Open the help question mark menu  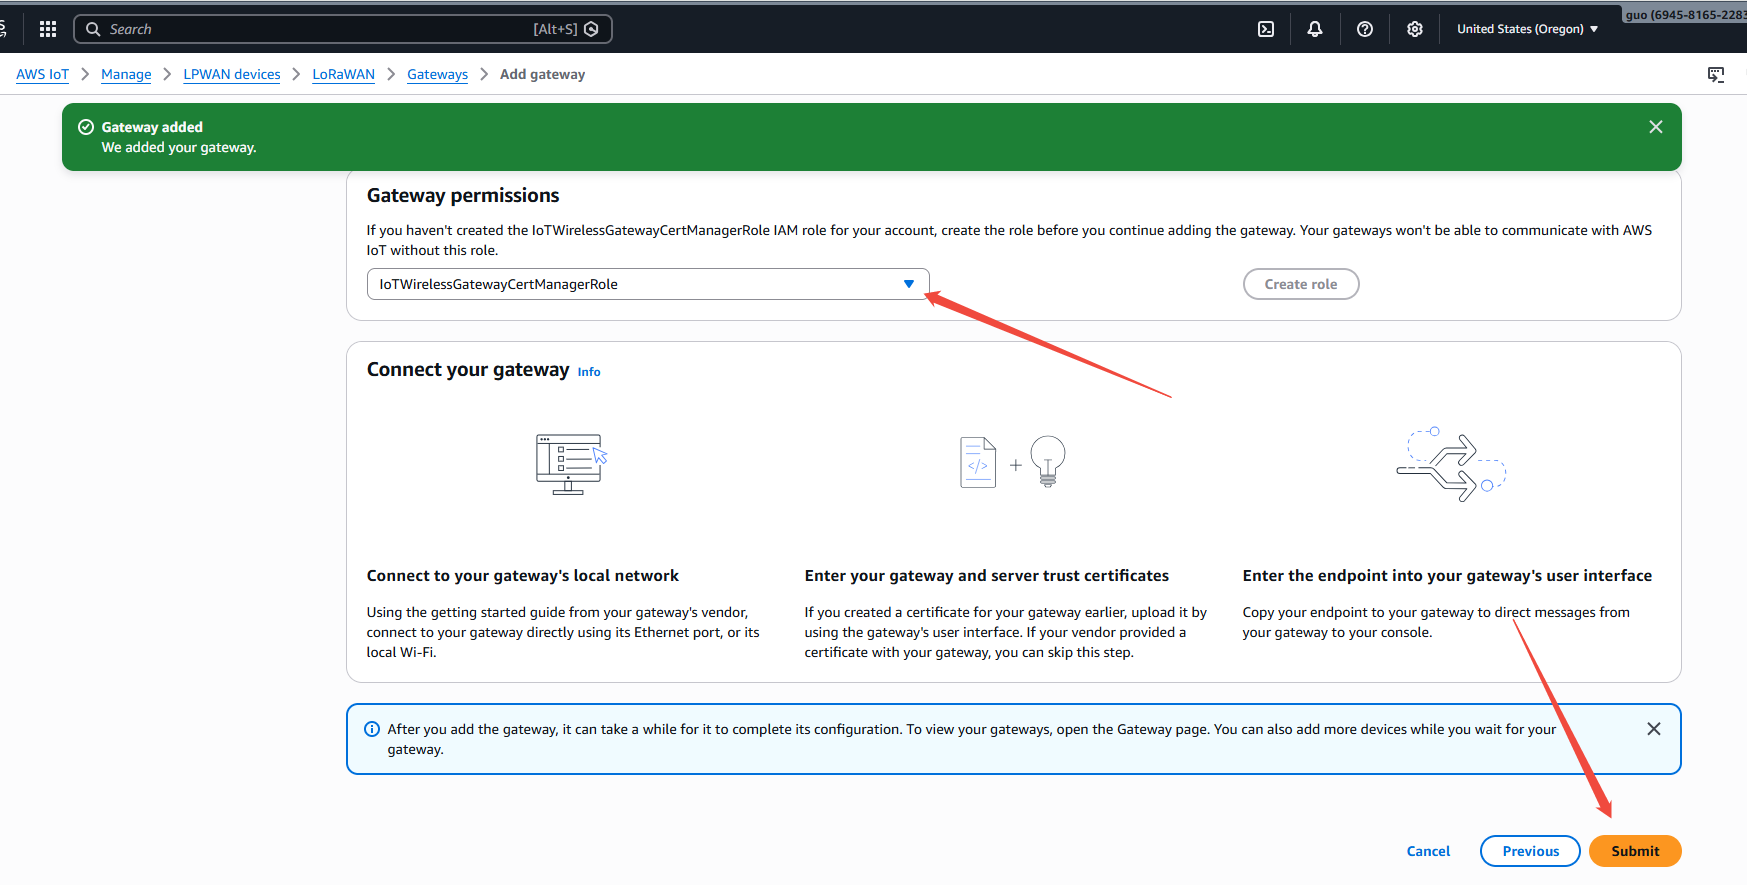pos(1365,29)
